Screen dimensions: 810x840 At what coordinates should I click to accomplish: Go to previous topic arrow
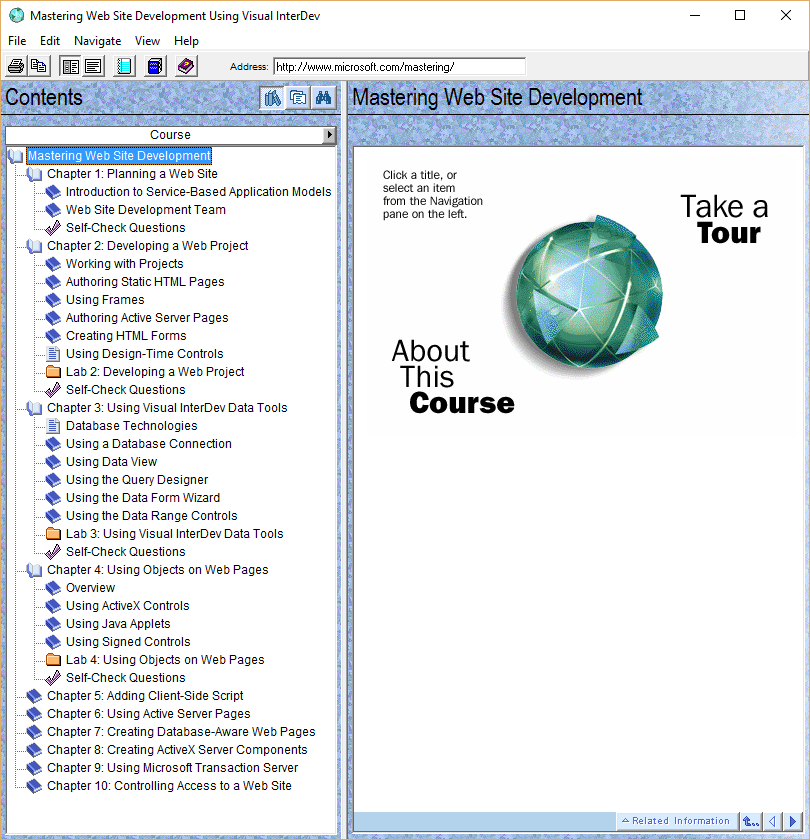(772, 821)
